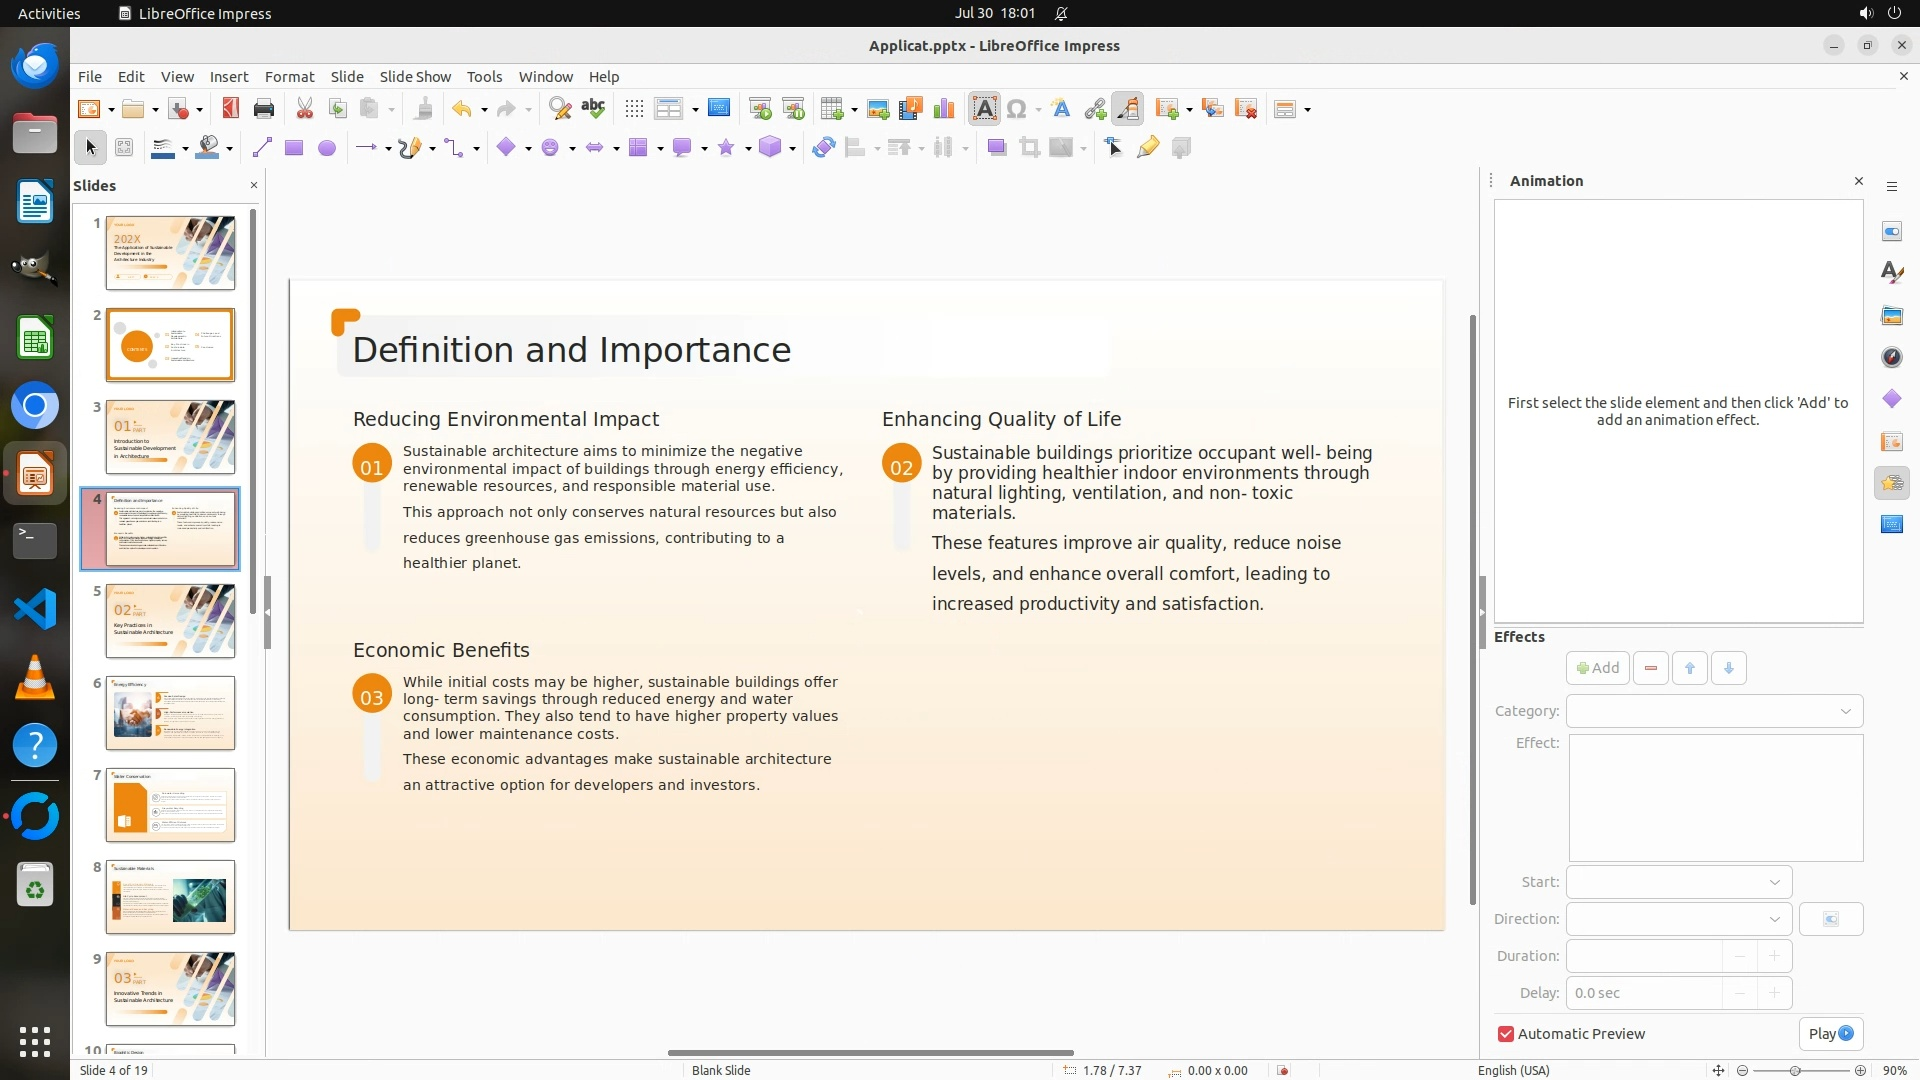Expand the Category dropdown
The image size is (1920, 1080).
point(1714,711)
